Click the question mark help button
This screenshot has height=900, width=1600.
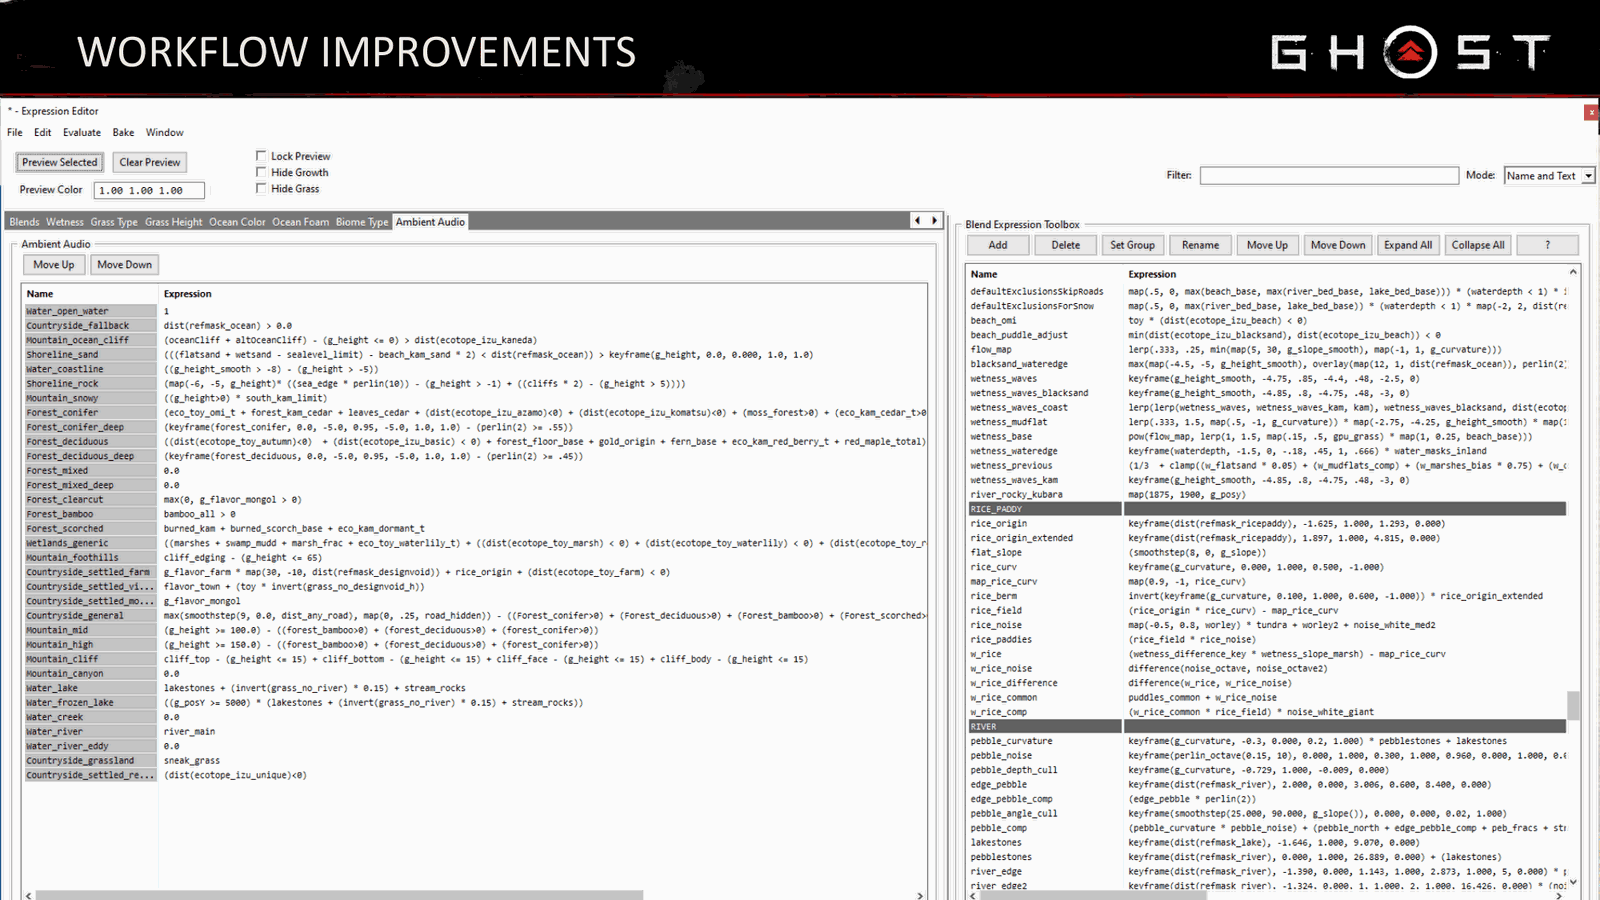click(1547, 245)
